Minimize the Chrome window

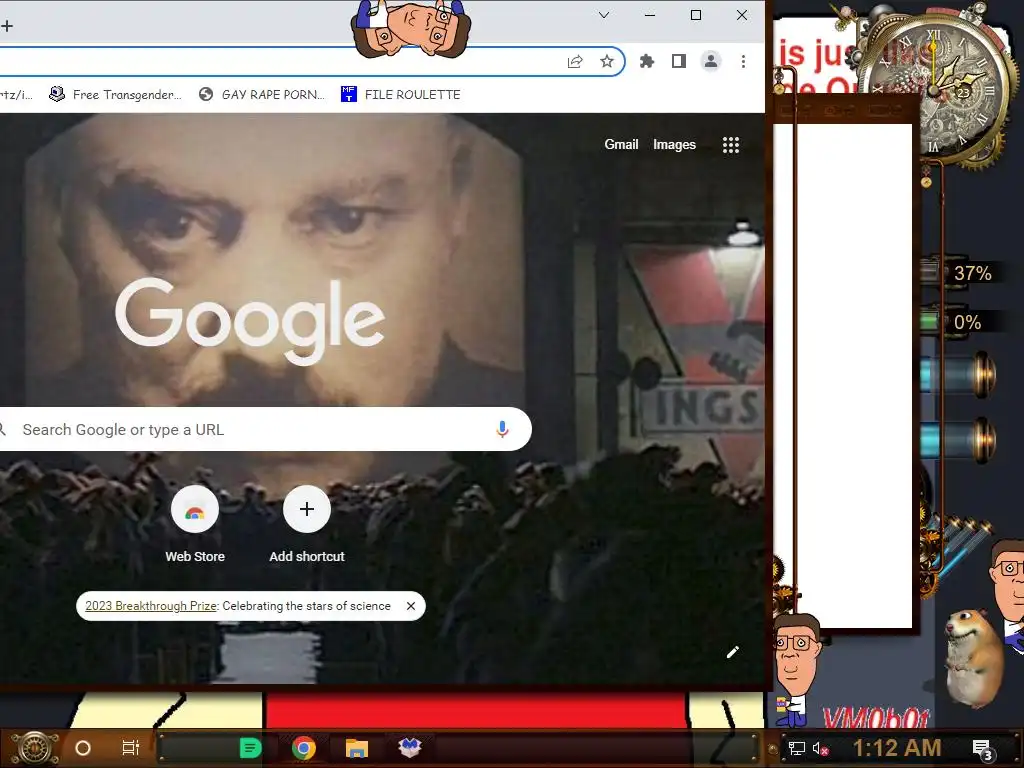(650, 15)
